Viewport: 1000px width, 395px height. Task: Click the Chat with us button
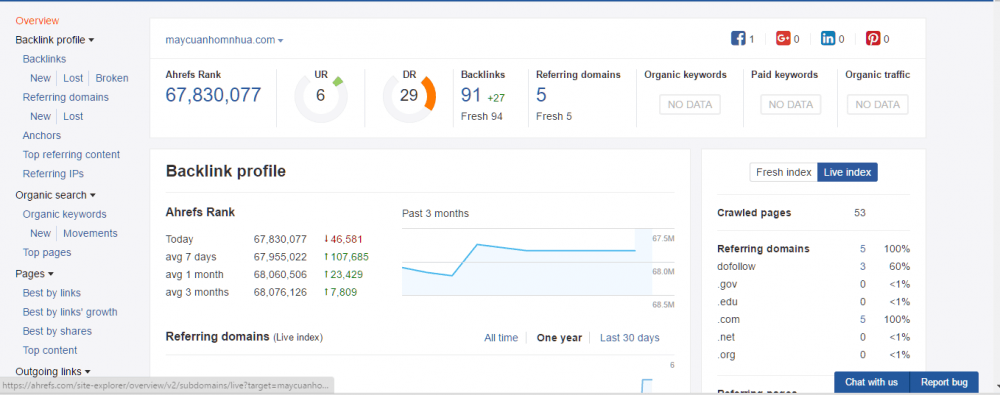(871, 382)
